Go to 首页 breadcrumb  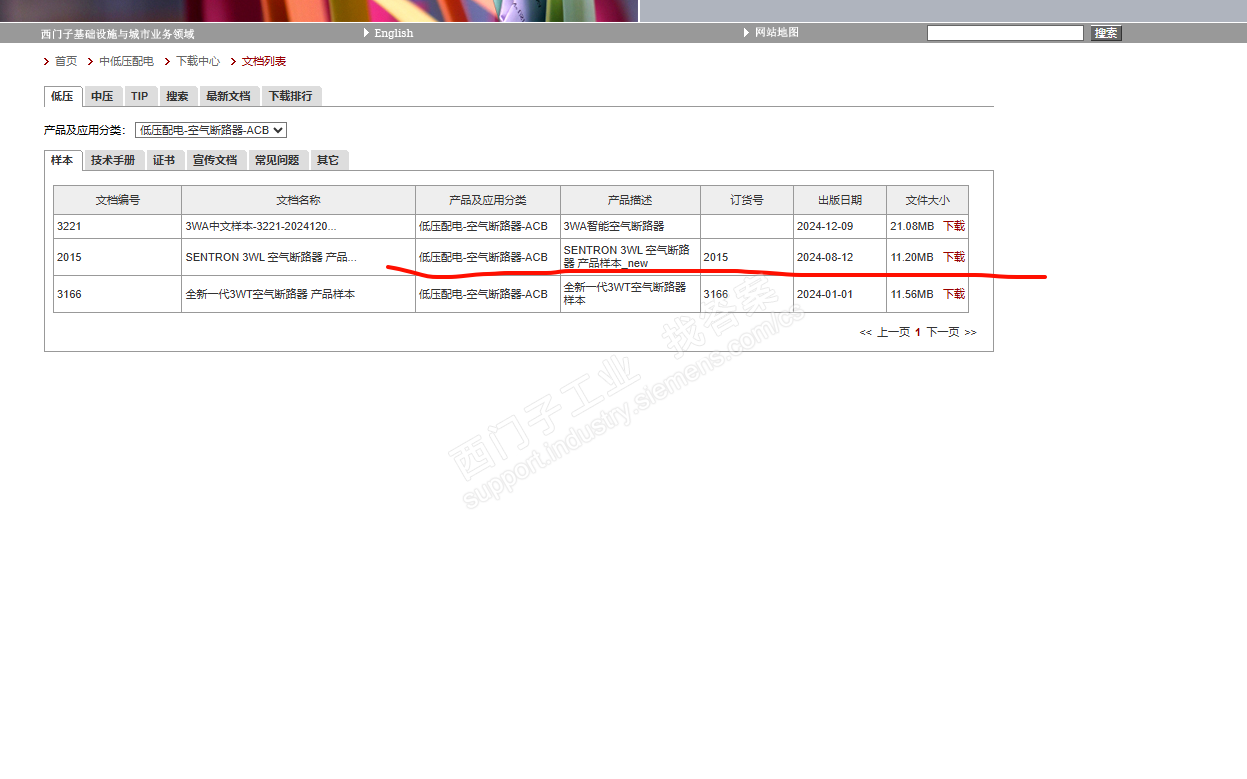pos(66,61)
